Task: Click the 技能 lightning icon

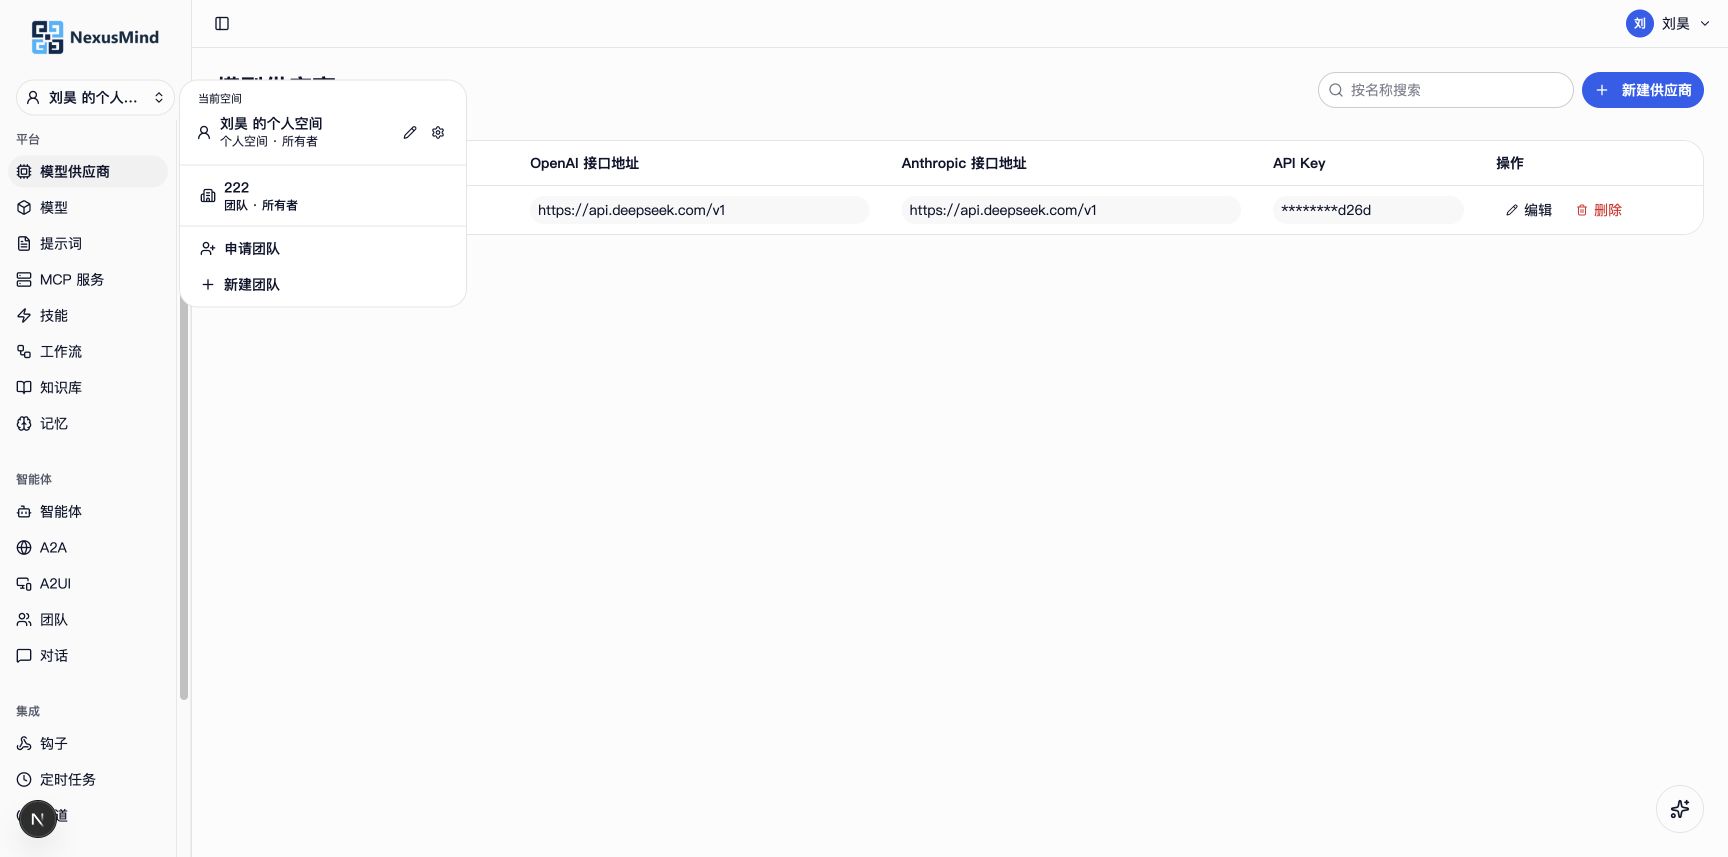Action: [24, 315]
